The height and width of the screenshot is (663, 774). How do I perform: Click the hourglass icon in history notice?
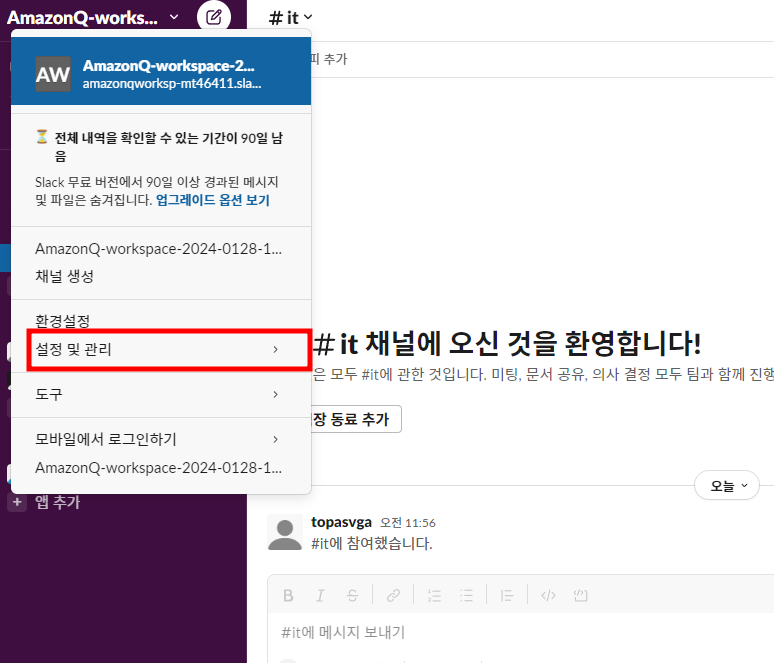(x=42, y=137)
